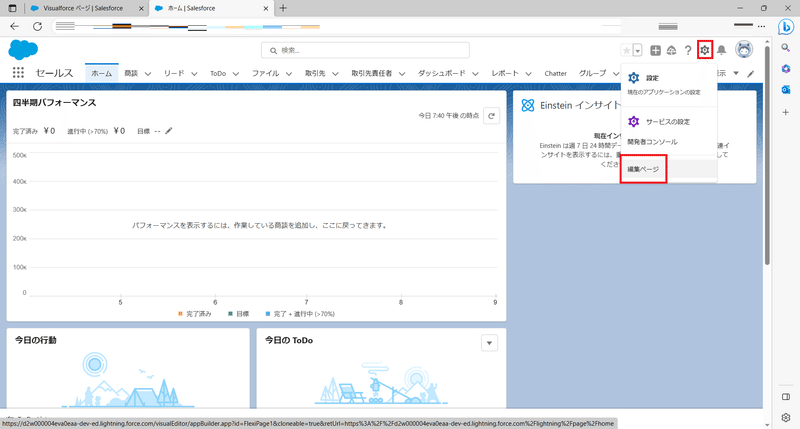Select the 商談 navigation tab
The image size is (800, 429).
[131, 73]
